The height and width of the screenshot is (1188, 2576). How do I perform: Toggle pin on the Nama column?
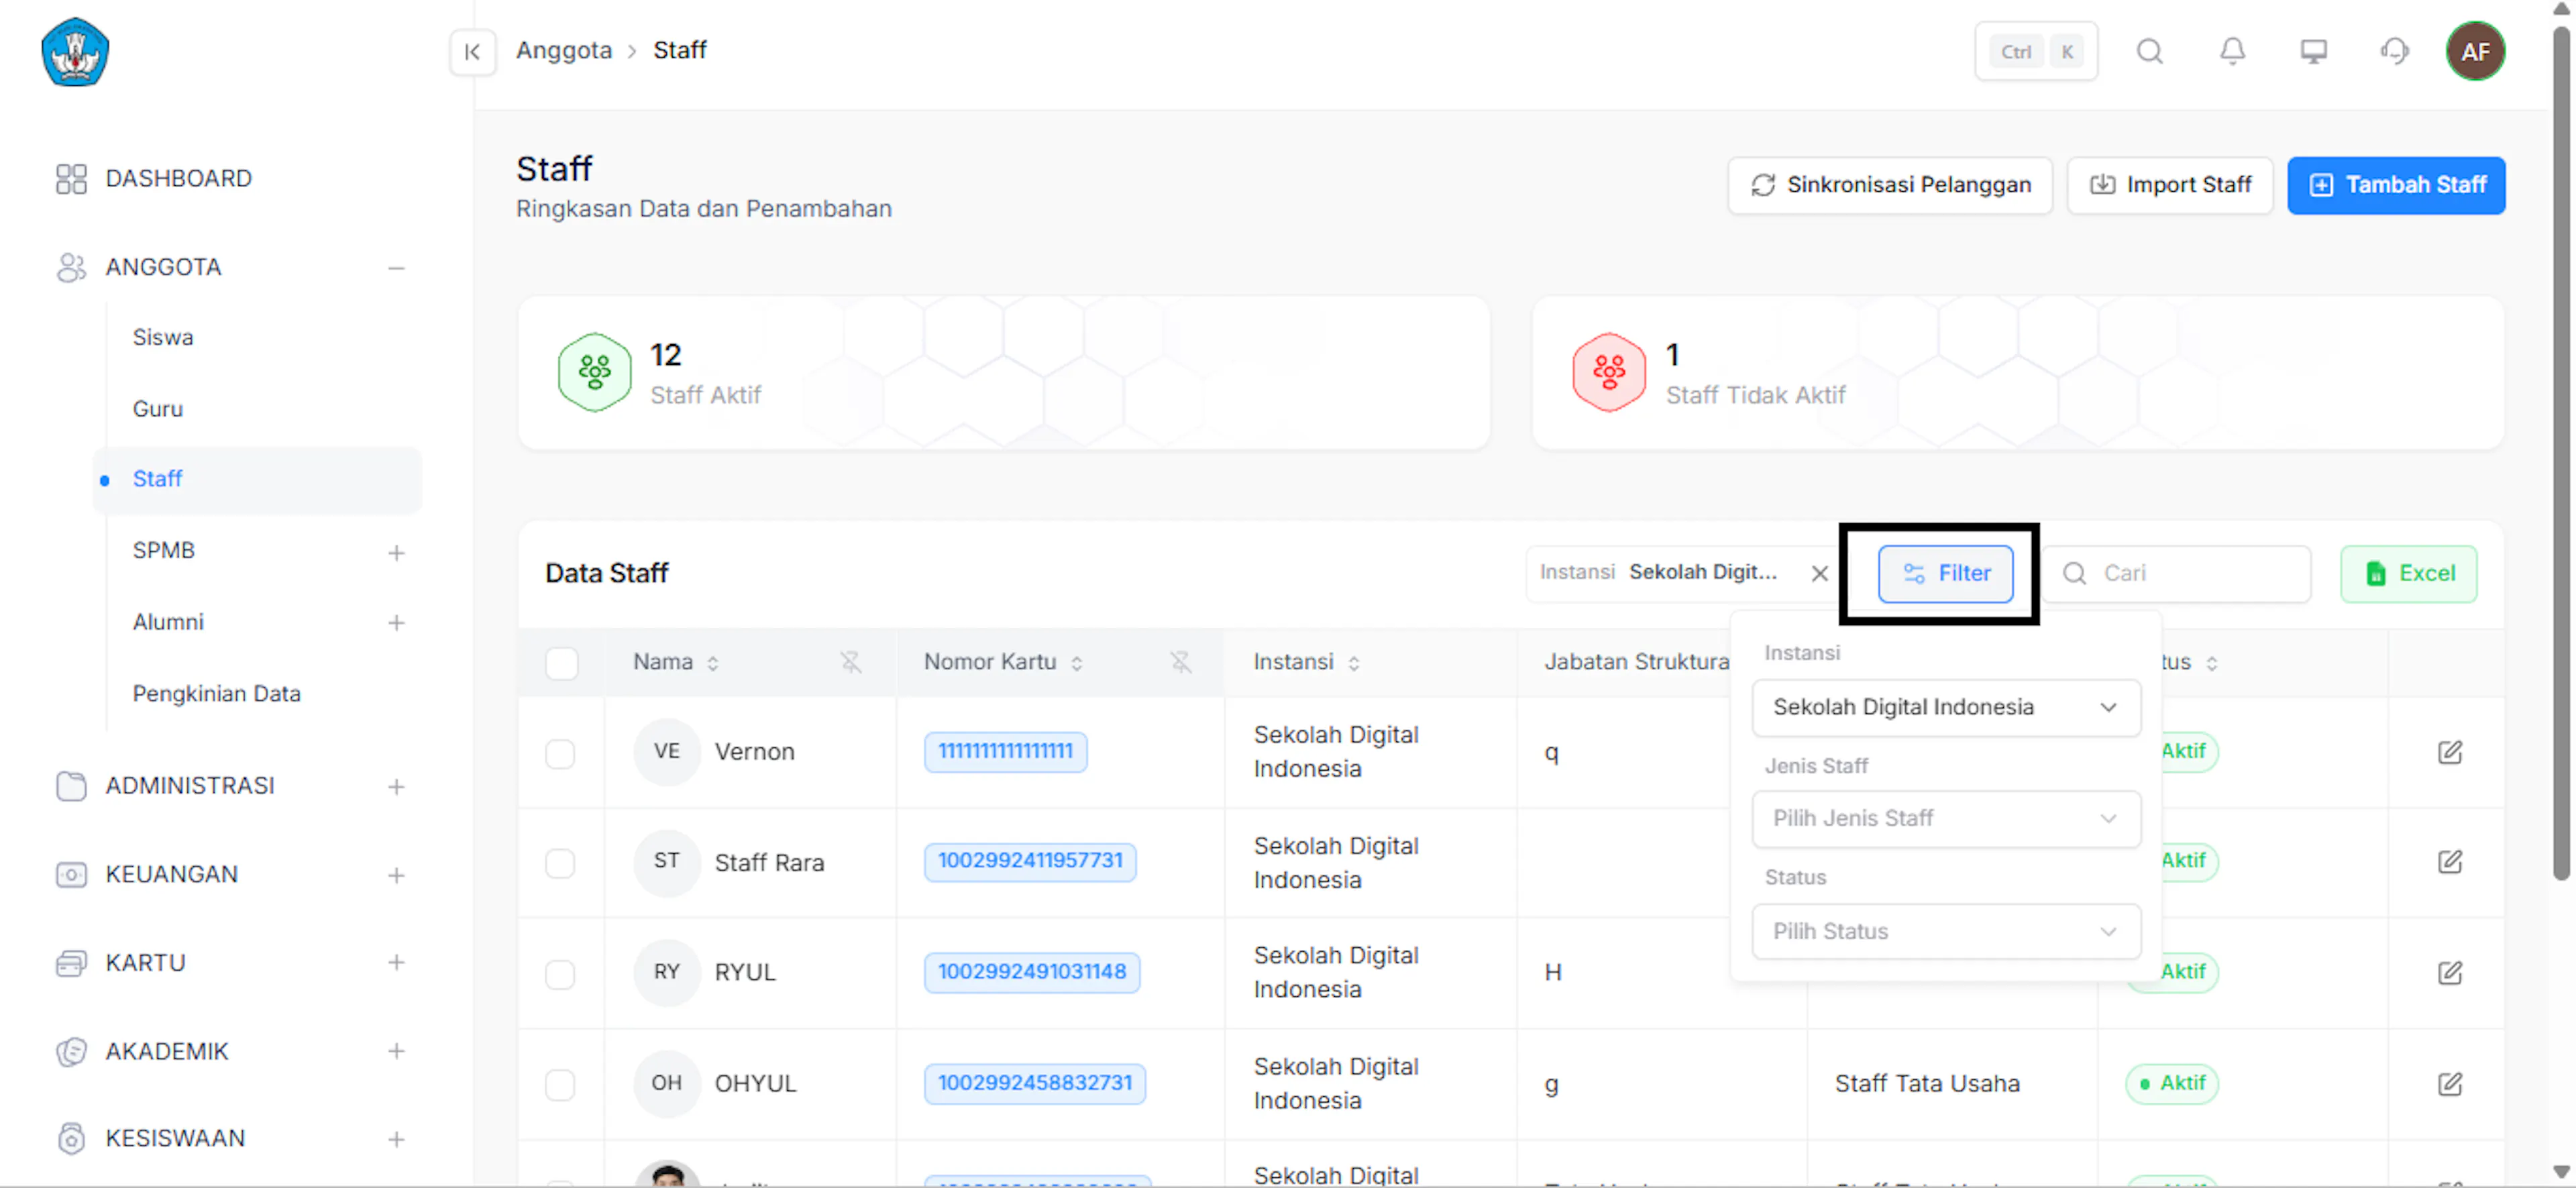[850, 662]
